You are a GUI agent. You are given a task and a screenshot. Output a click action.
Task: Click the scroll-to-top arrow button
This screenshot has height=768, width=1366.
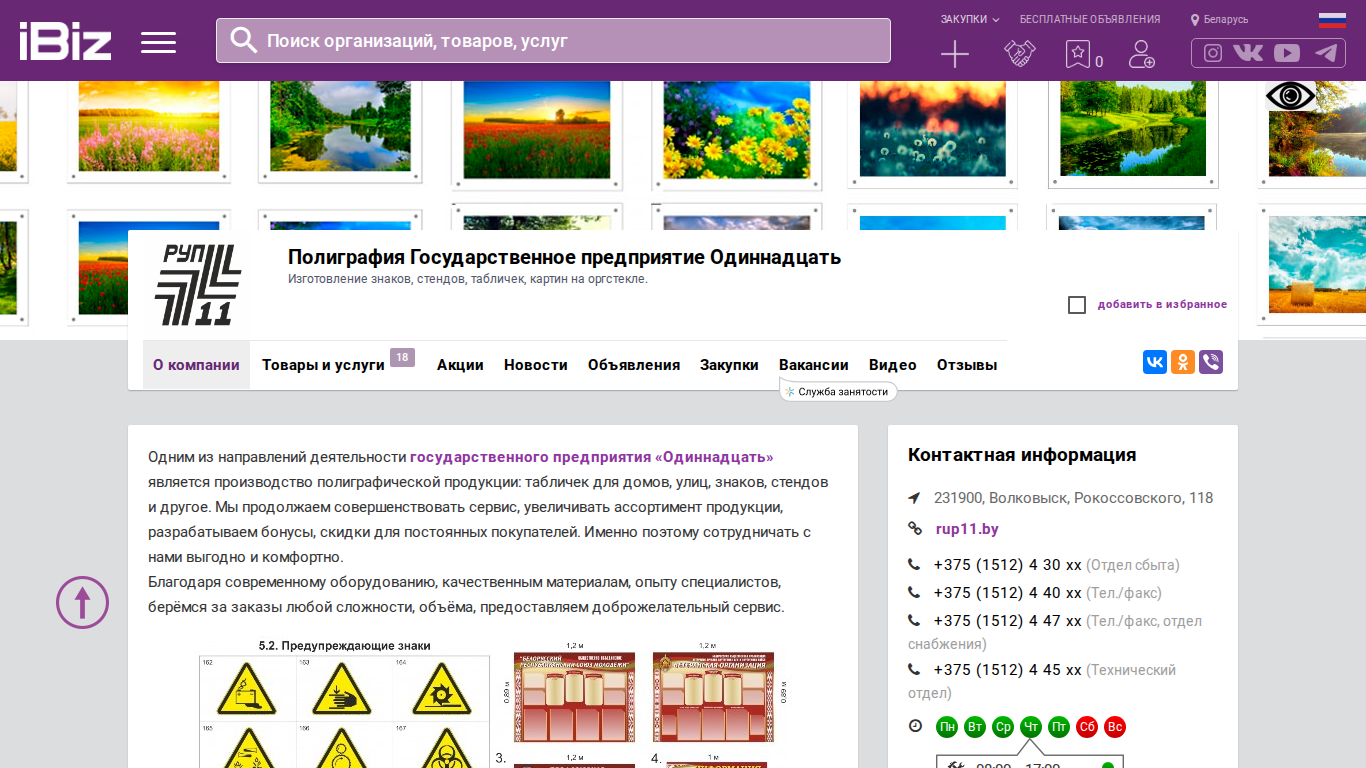pyautogui.click(x=82, y=602)
